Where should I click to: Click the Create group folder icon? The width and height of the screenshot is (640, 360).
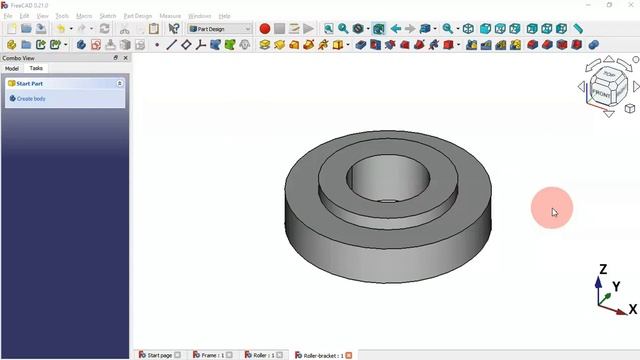(26, 44)
